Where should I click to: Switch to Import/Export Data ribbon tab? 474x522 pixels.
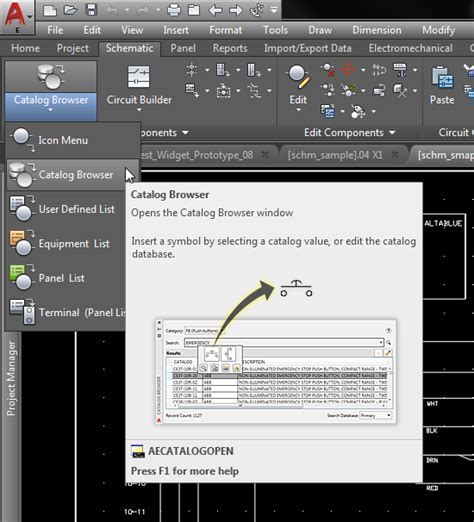tap(308, 48)
